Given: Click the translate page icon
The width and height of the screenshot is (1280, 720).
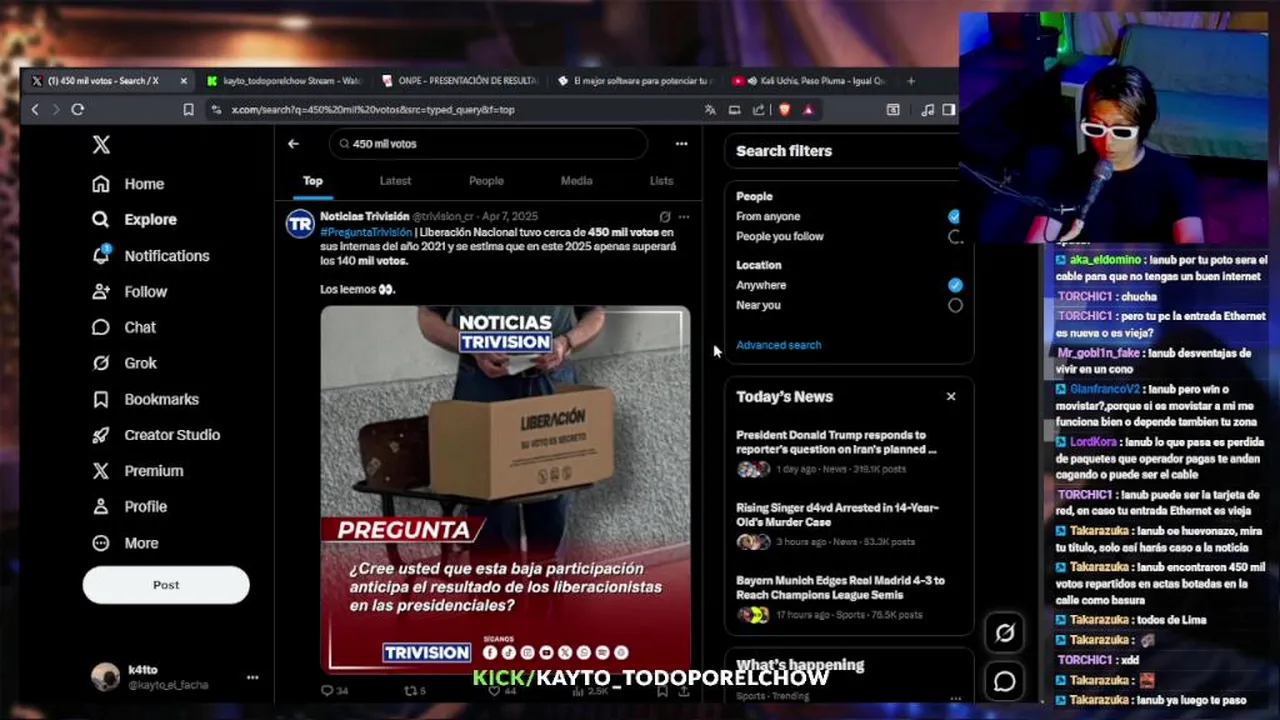Looking at the screenshot, I should 710,110.
